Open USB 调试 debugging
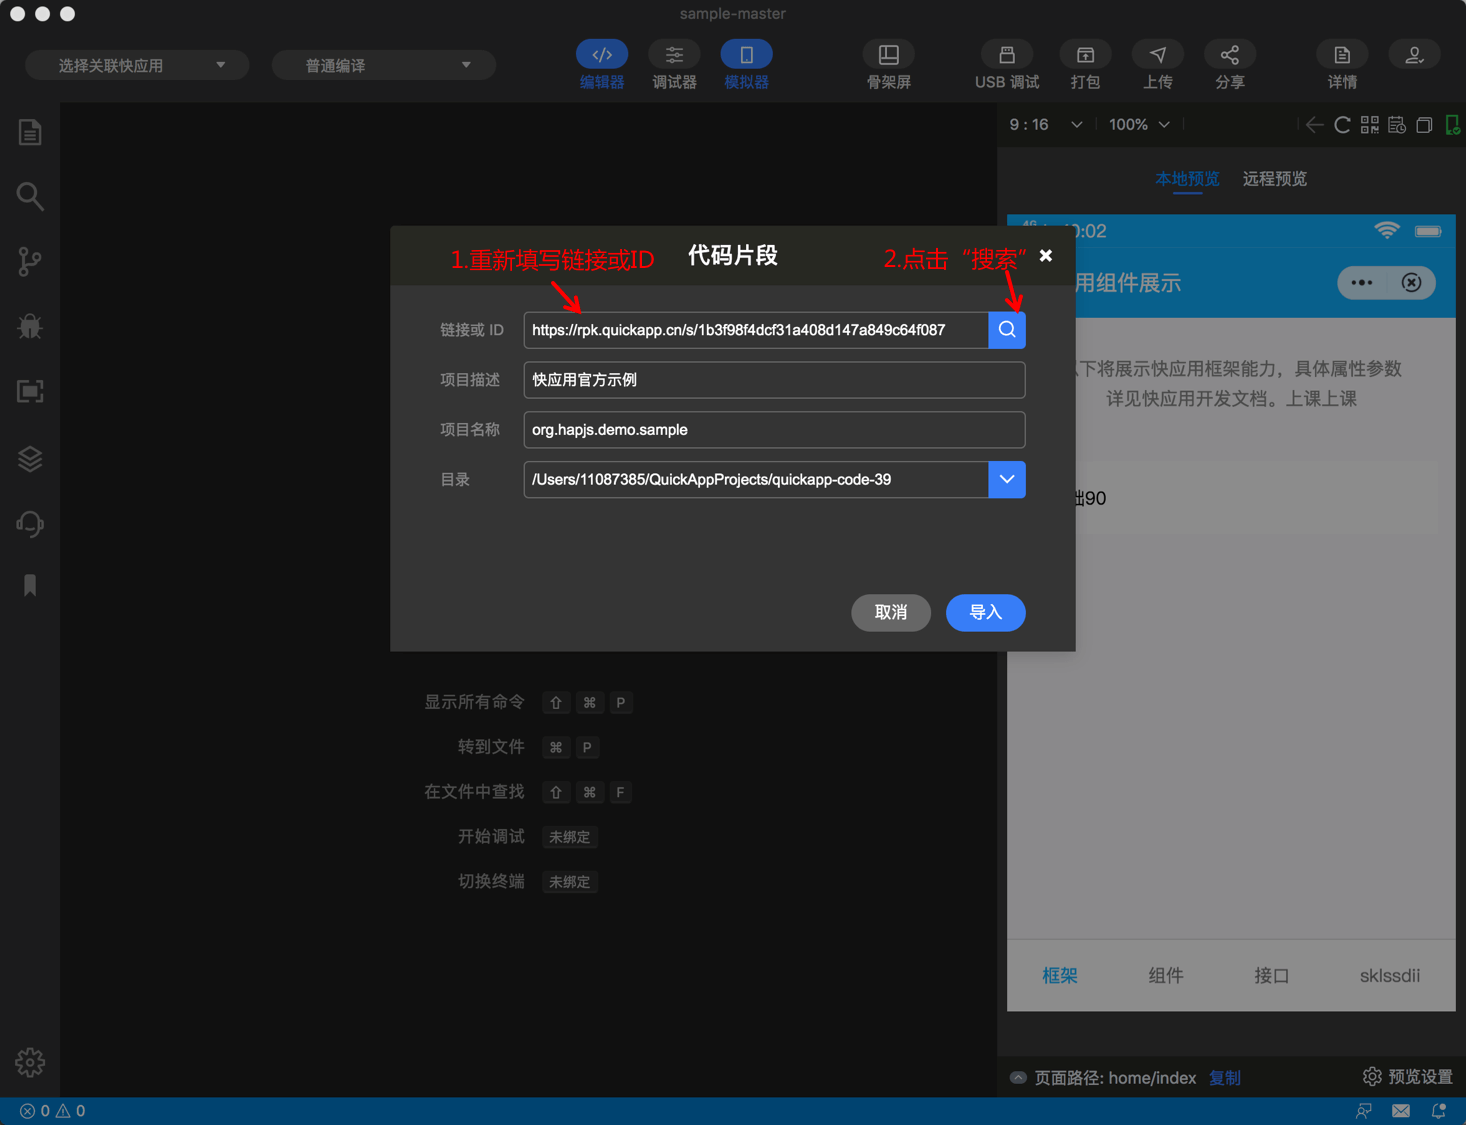 point(1006,64)
